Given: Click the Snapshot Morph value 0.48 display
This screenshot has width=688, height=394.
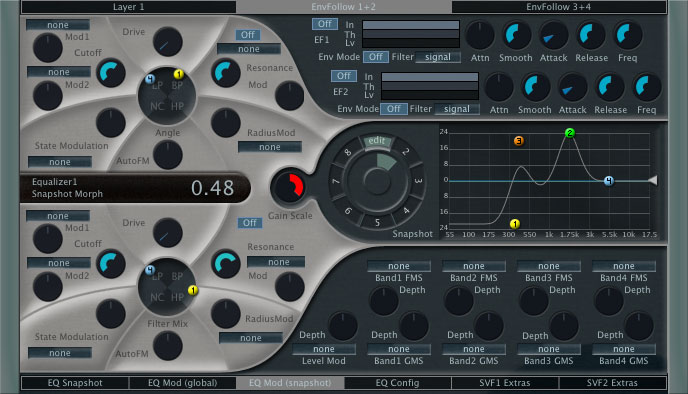Looking at the screenshot, I should click(212, 188).
